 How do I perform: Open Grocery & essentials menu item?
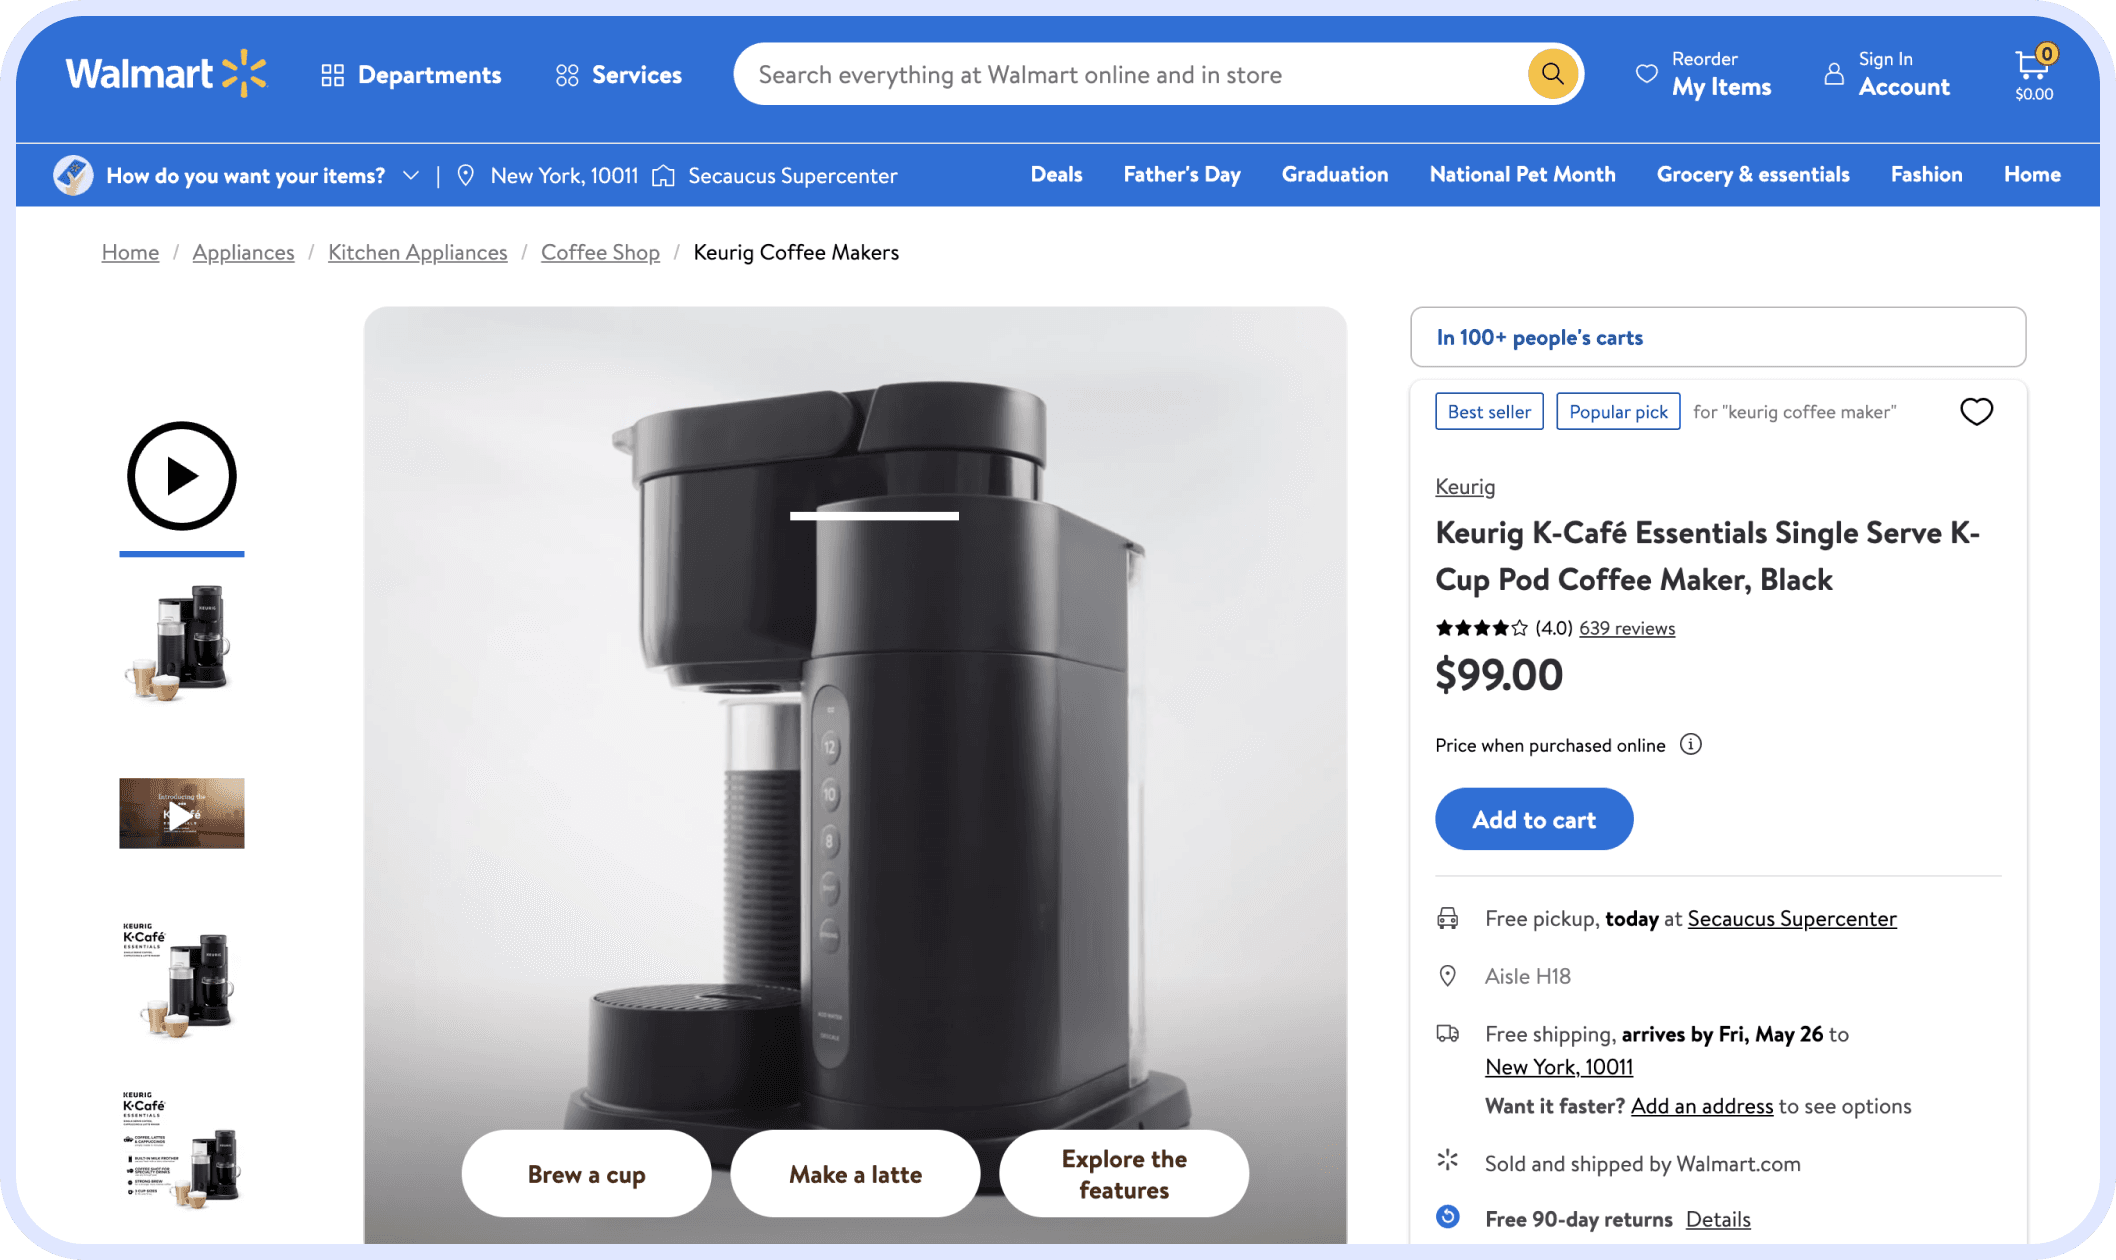pos(1752,175)
